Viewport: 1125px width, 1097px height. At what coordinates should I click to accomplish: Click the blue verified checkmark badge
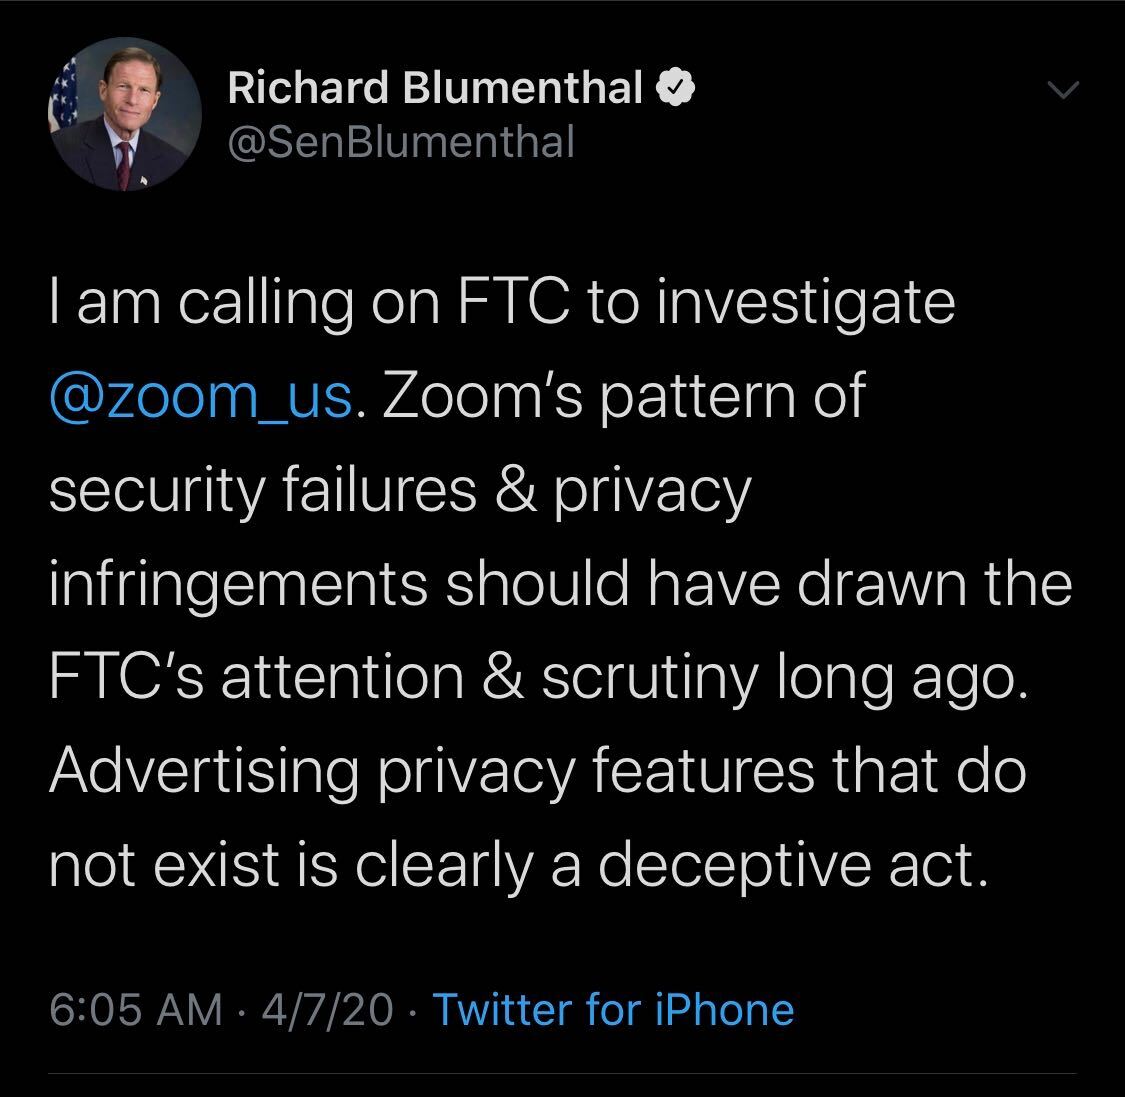[x=675, y=90]
